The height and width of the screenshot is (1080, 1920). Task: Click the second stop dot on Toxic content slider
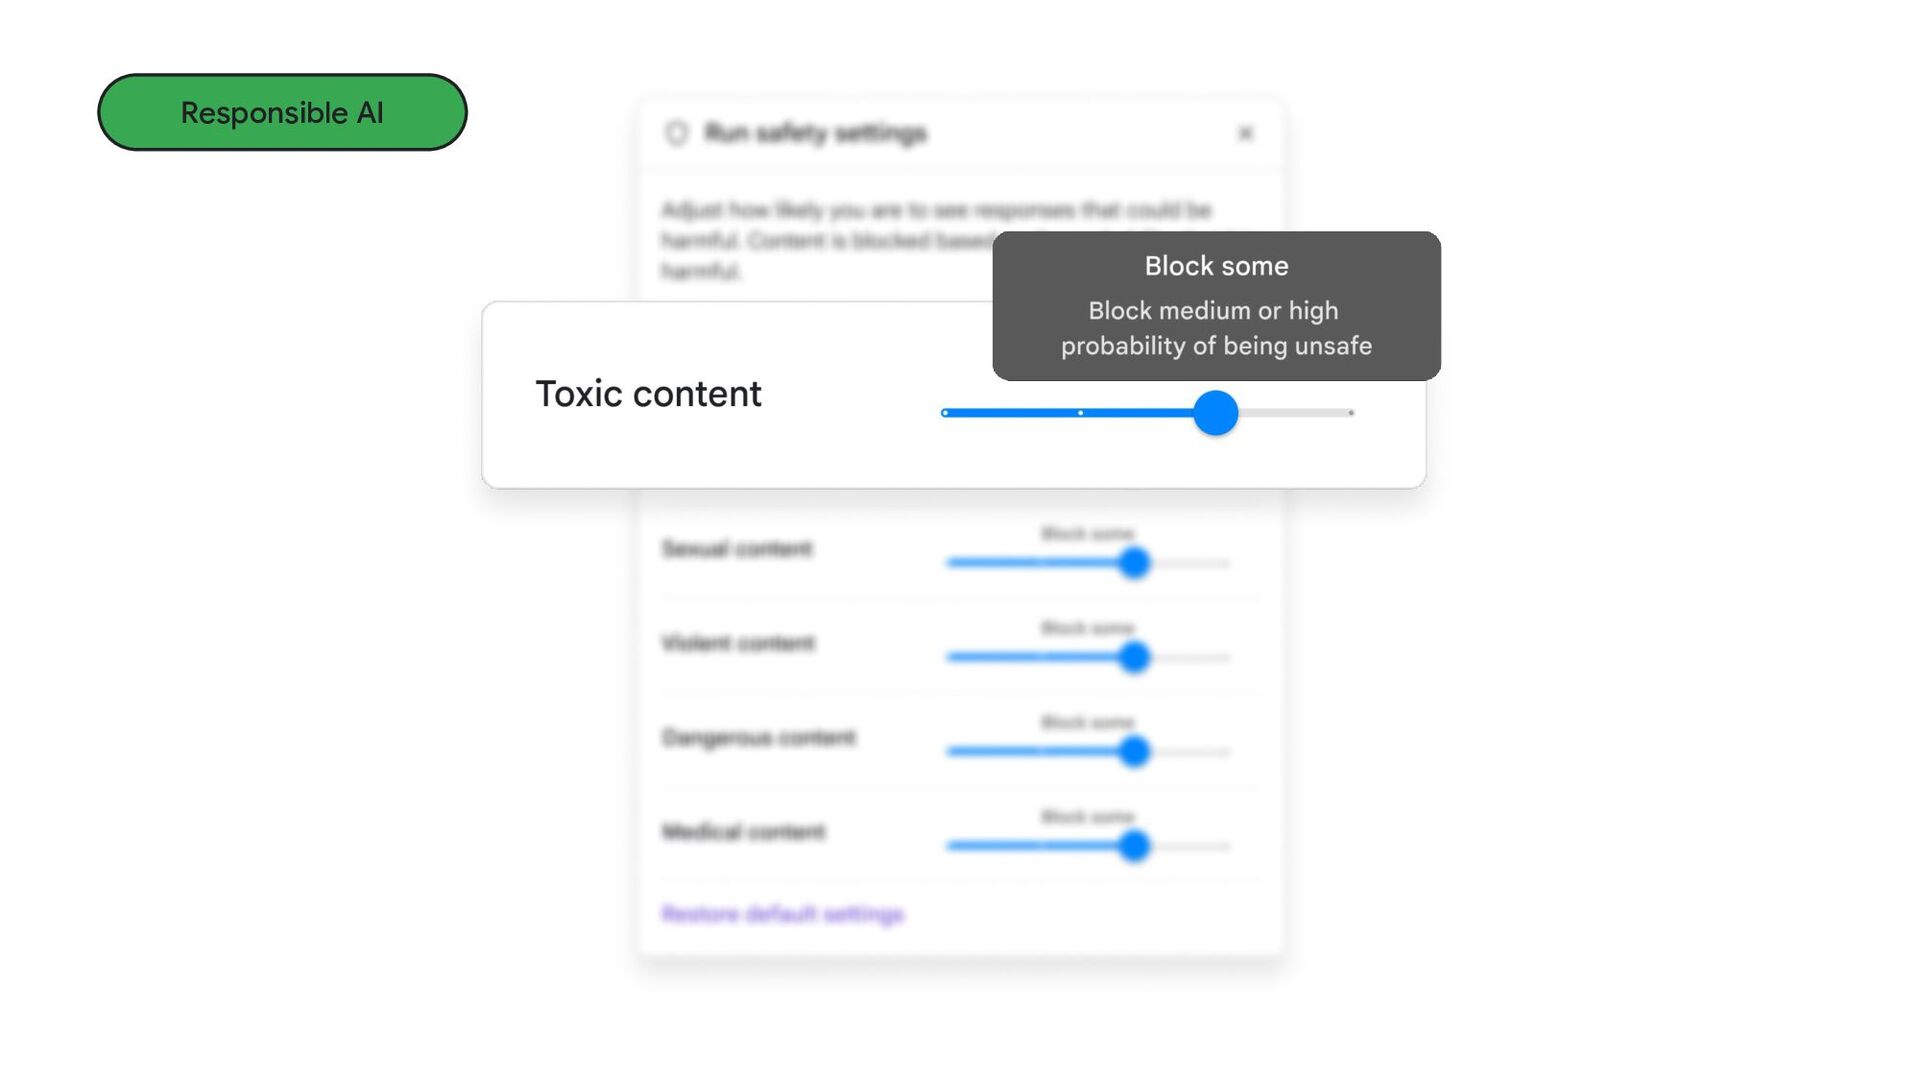[1080, 413]
